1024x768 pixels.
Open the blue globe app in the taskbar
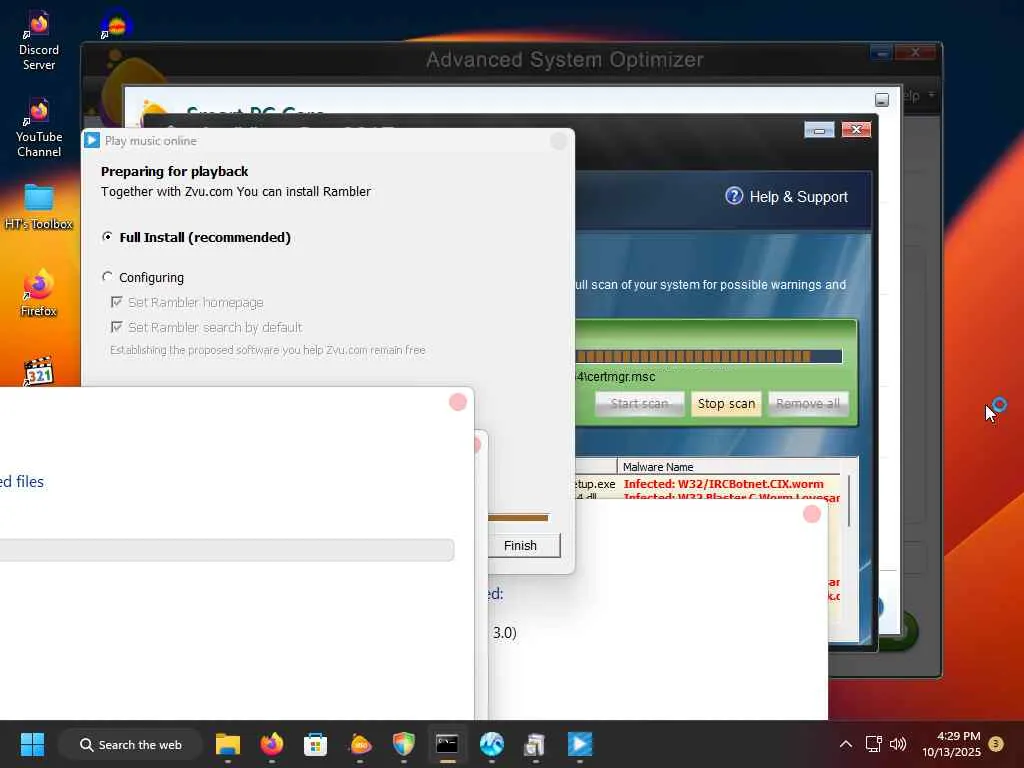point(491,744)
